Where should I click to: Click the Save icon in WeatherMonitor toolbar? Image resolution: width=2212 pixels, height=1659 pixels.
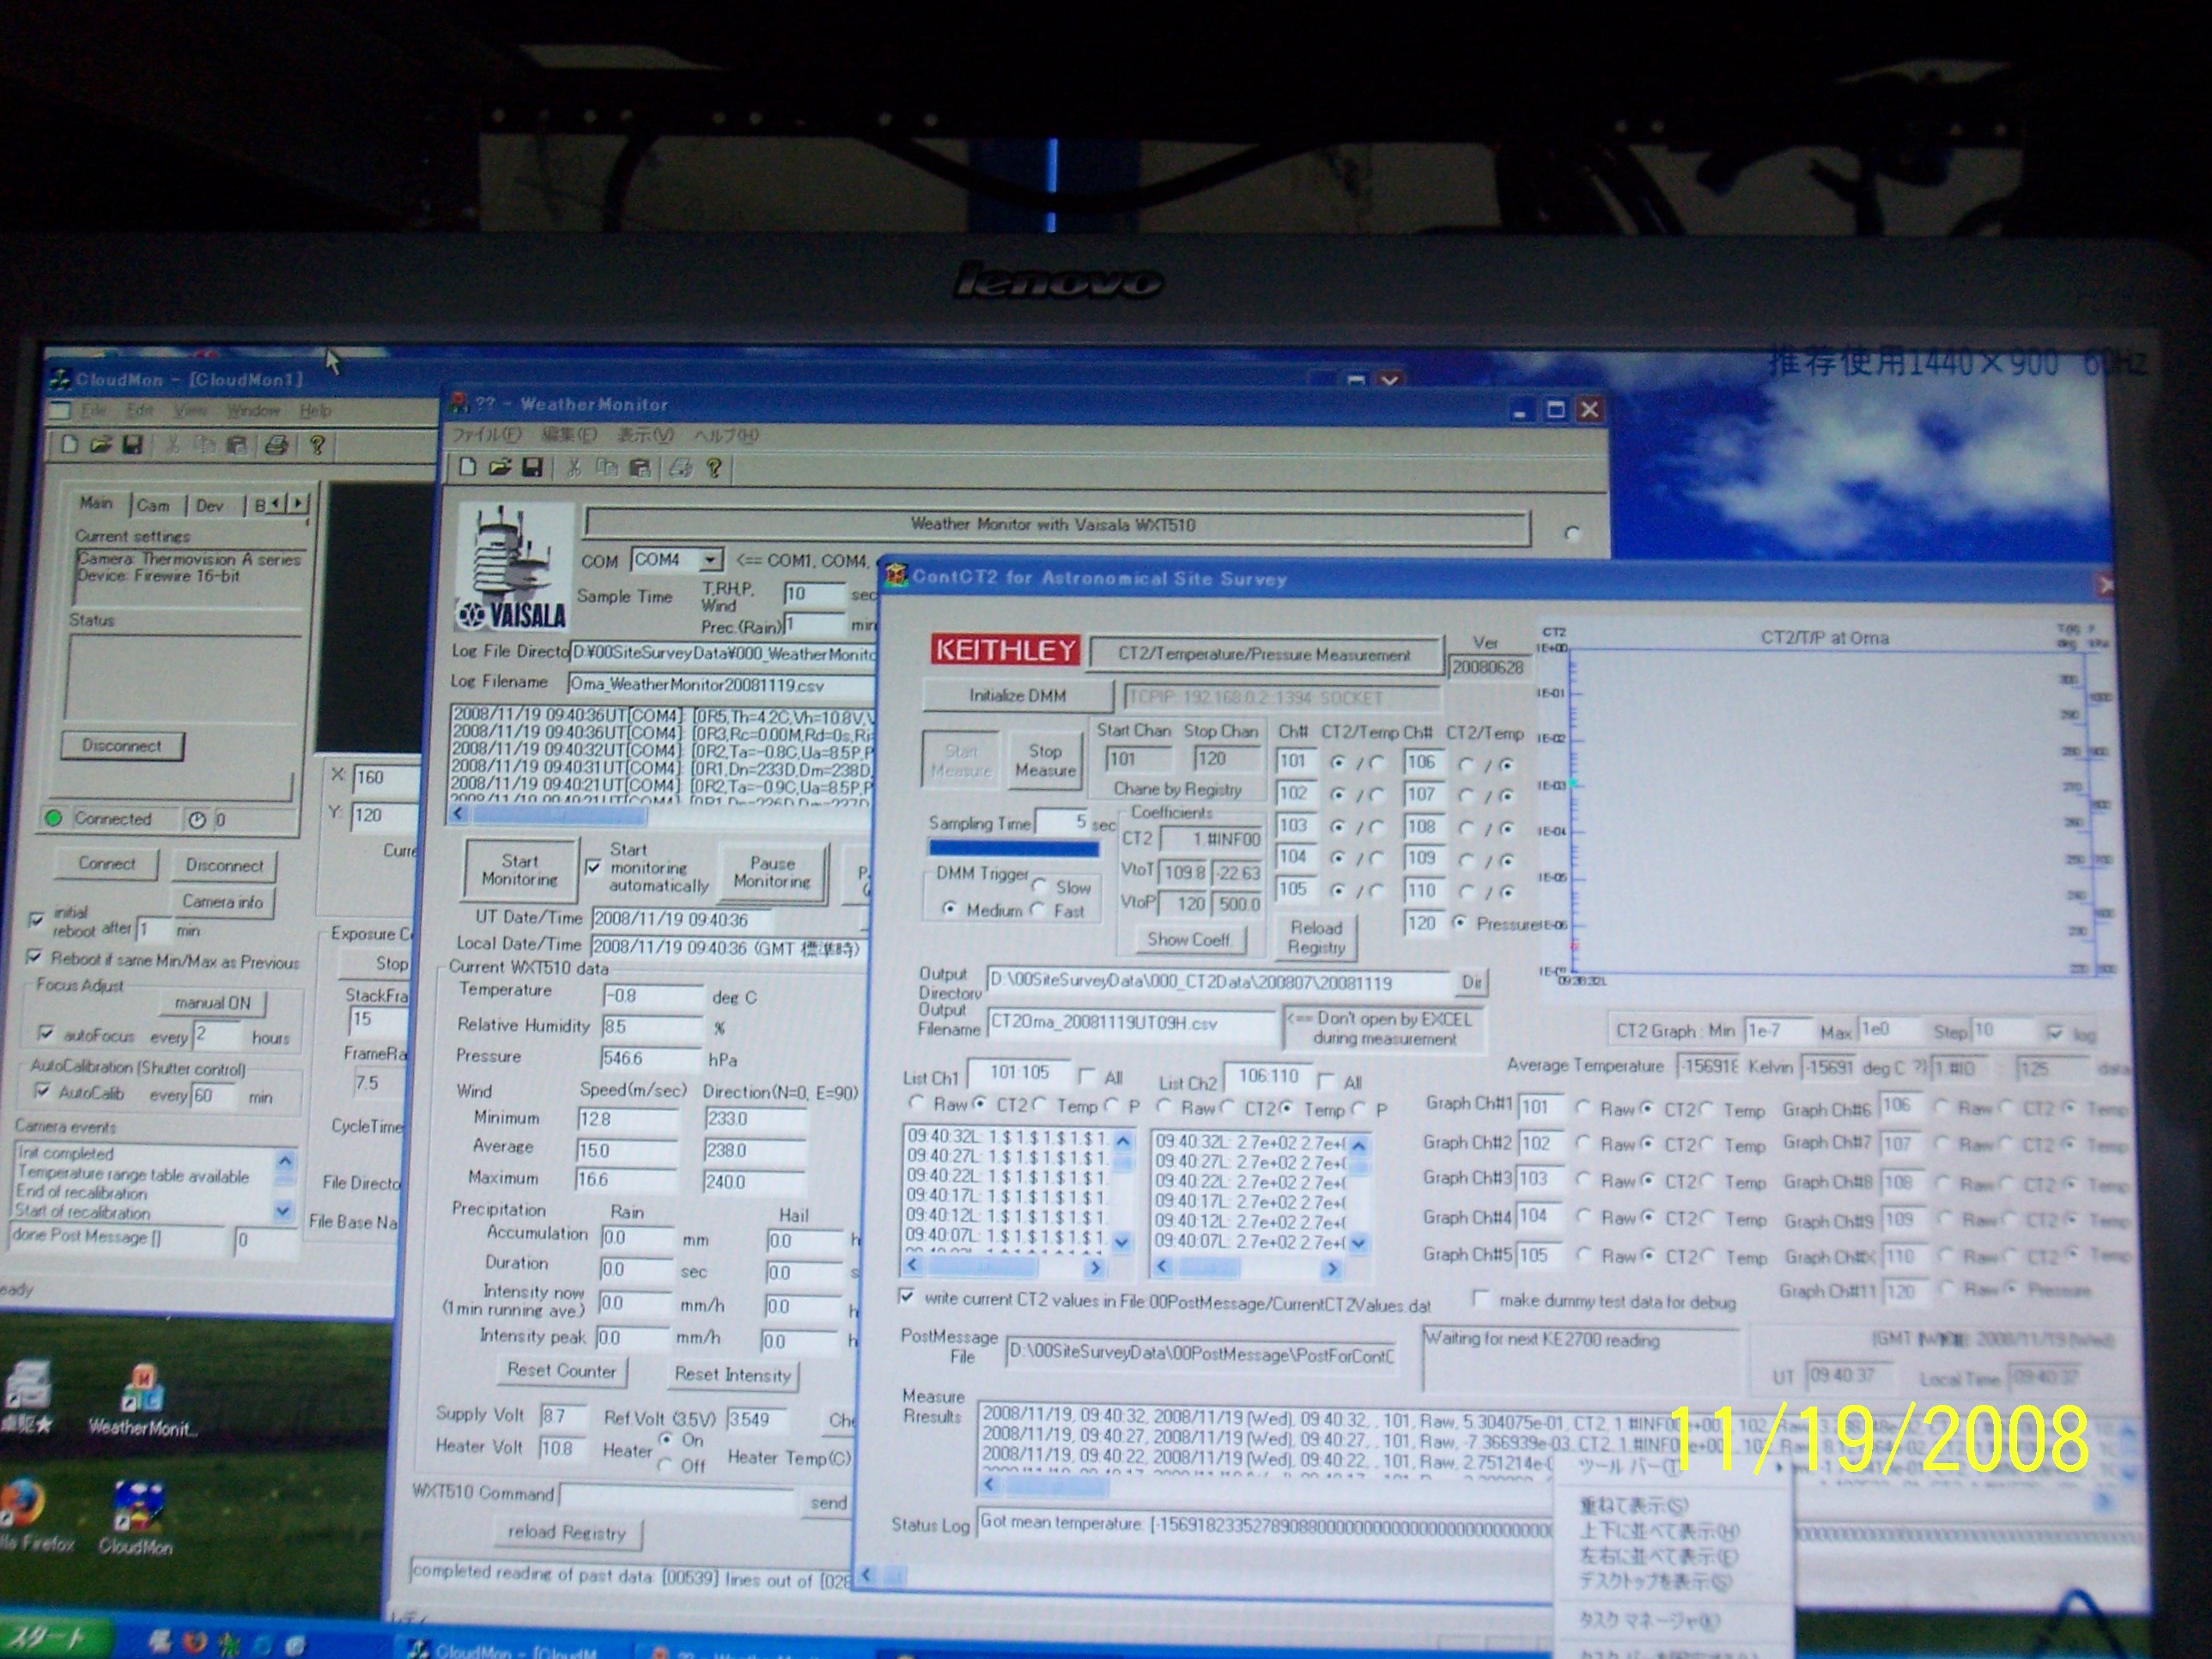533,467
